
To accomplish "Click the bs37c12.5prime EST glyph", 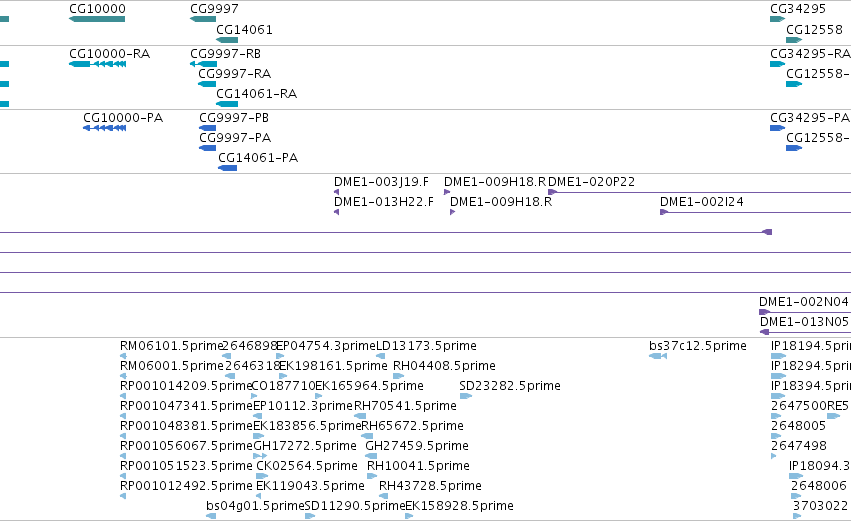I will tap(658, 356).
